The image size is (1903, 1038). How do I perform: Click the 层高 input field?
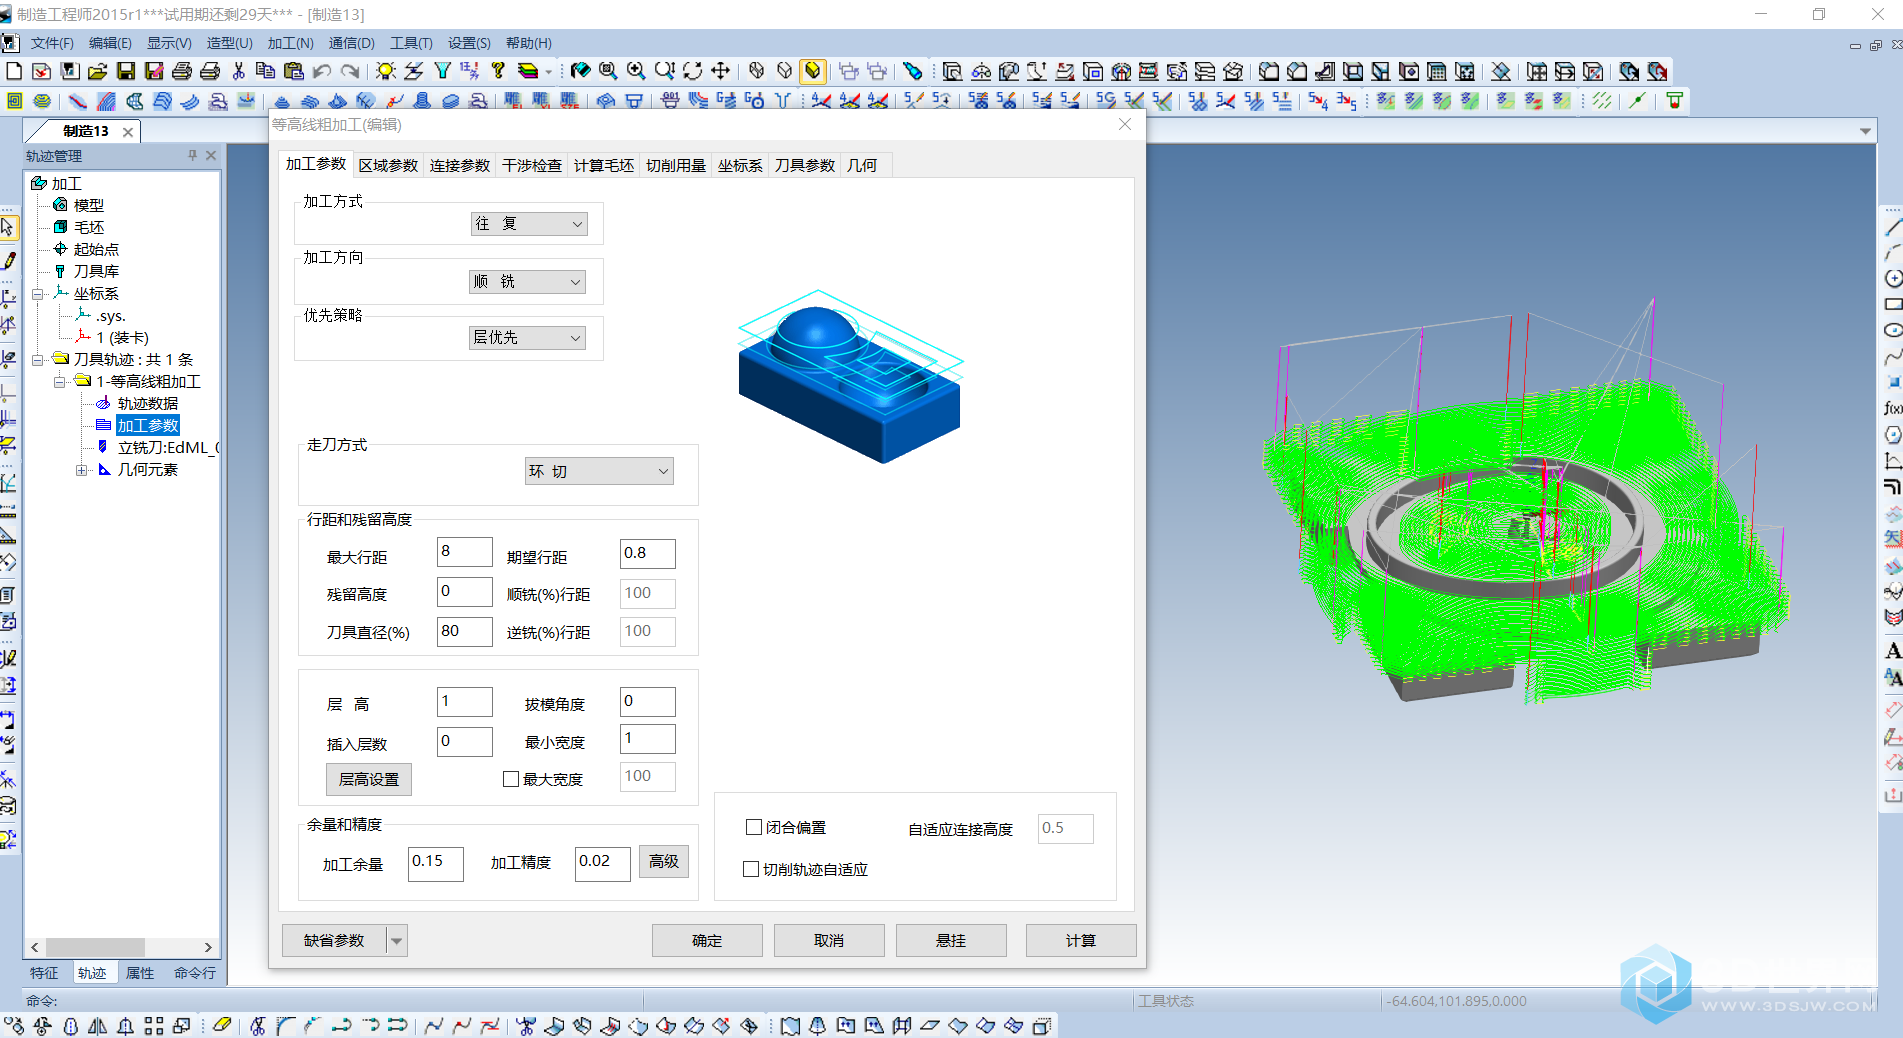click(465, 702)
